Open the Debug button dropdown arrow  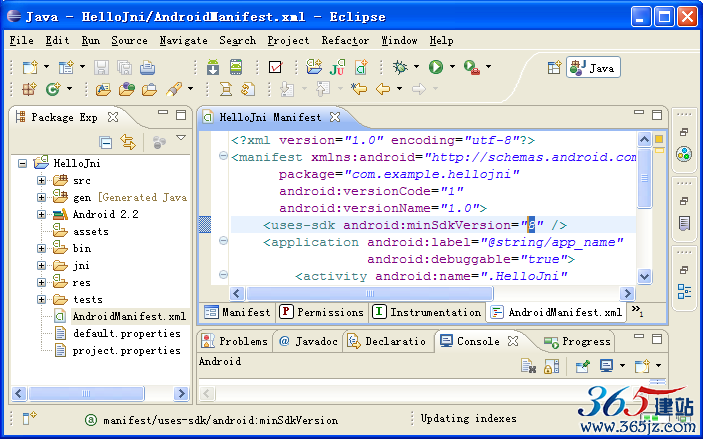pyautogui.click(x=417, y=67)
